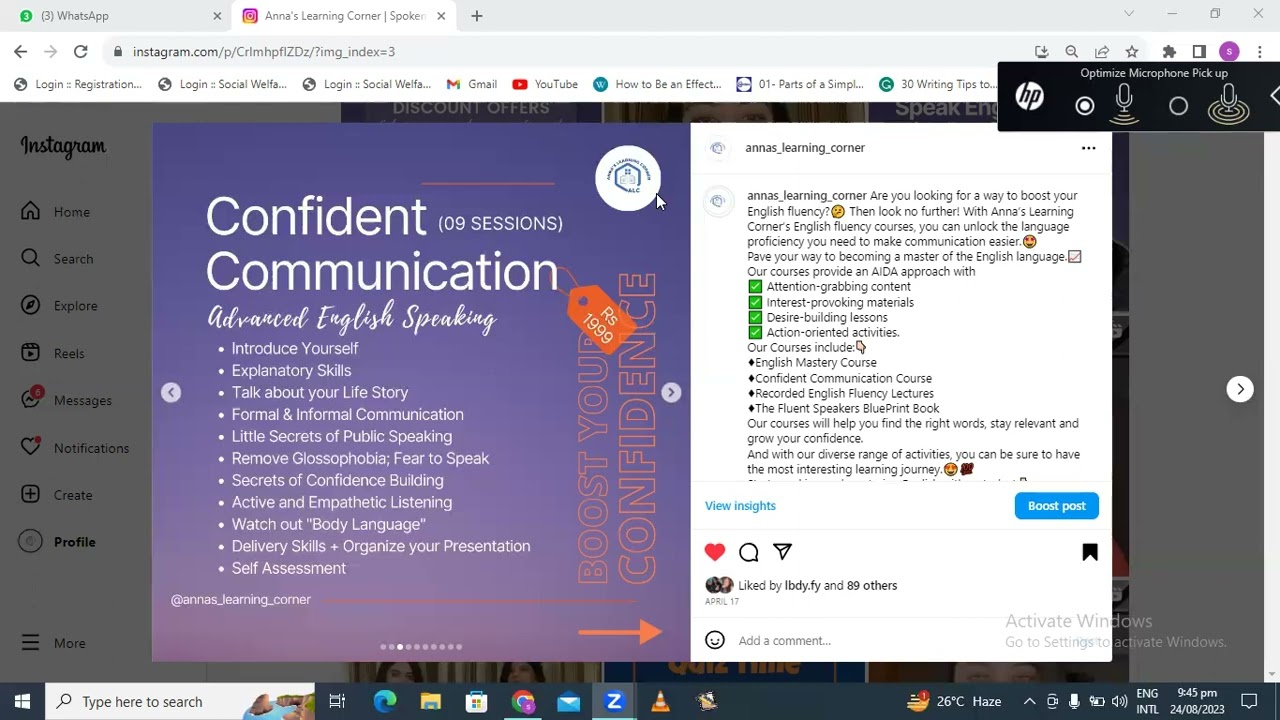Open the YouTube bookmark
This screenshot has height=720, width=1280.
coord(545,84)
